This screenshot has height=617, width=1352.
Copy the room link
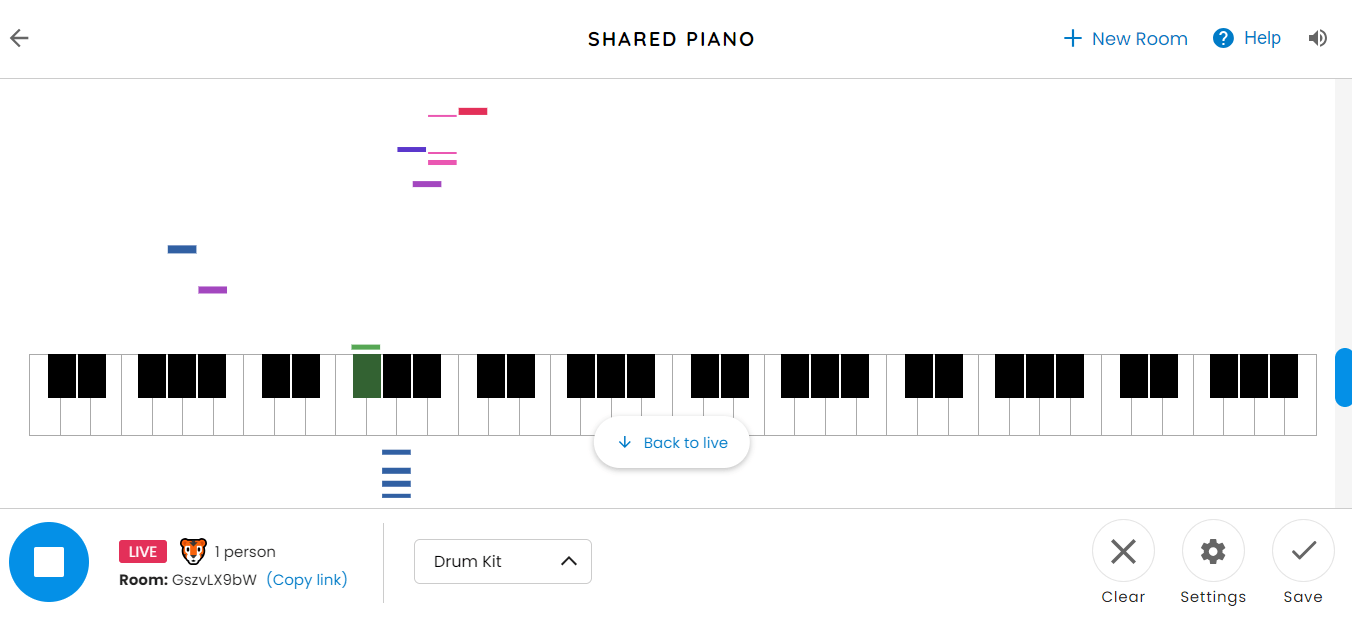307,579
